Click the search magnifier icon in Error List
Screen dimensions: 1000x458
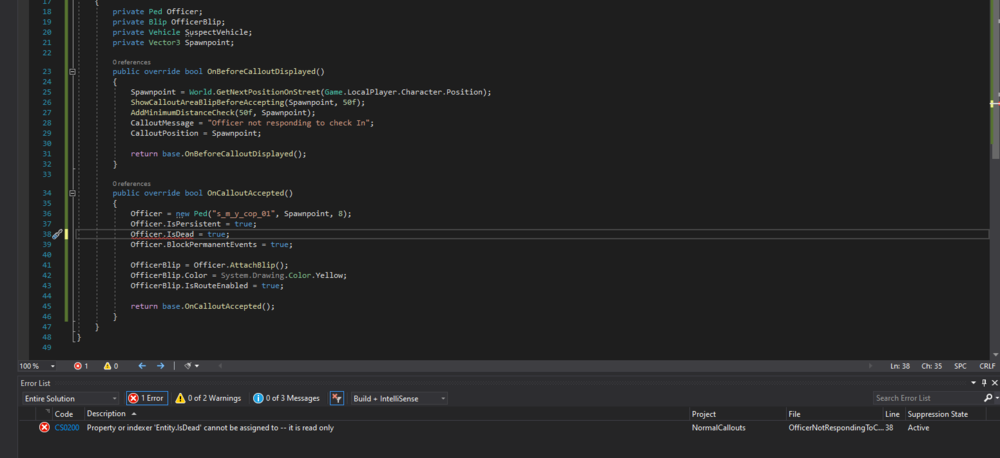(987, 398)
